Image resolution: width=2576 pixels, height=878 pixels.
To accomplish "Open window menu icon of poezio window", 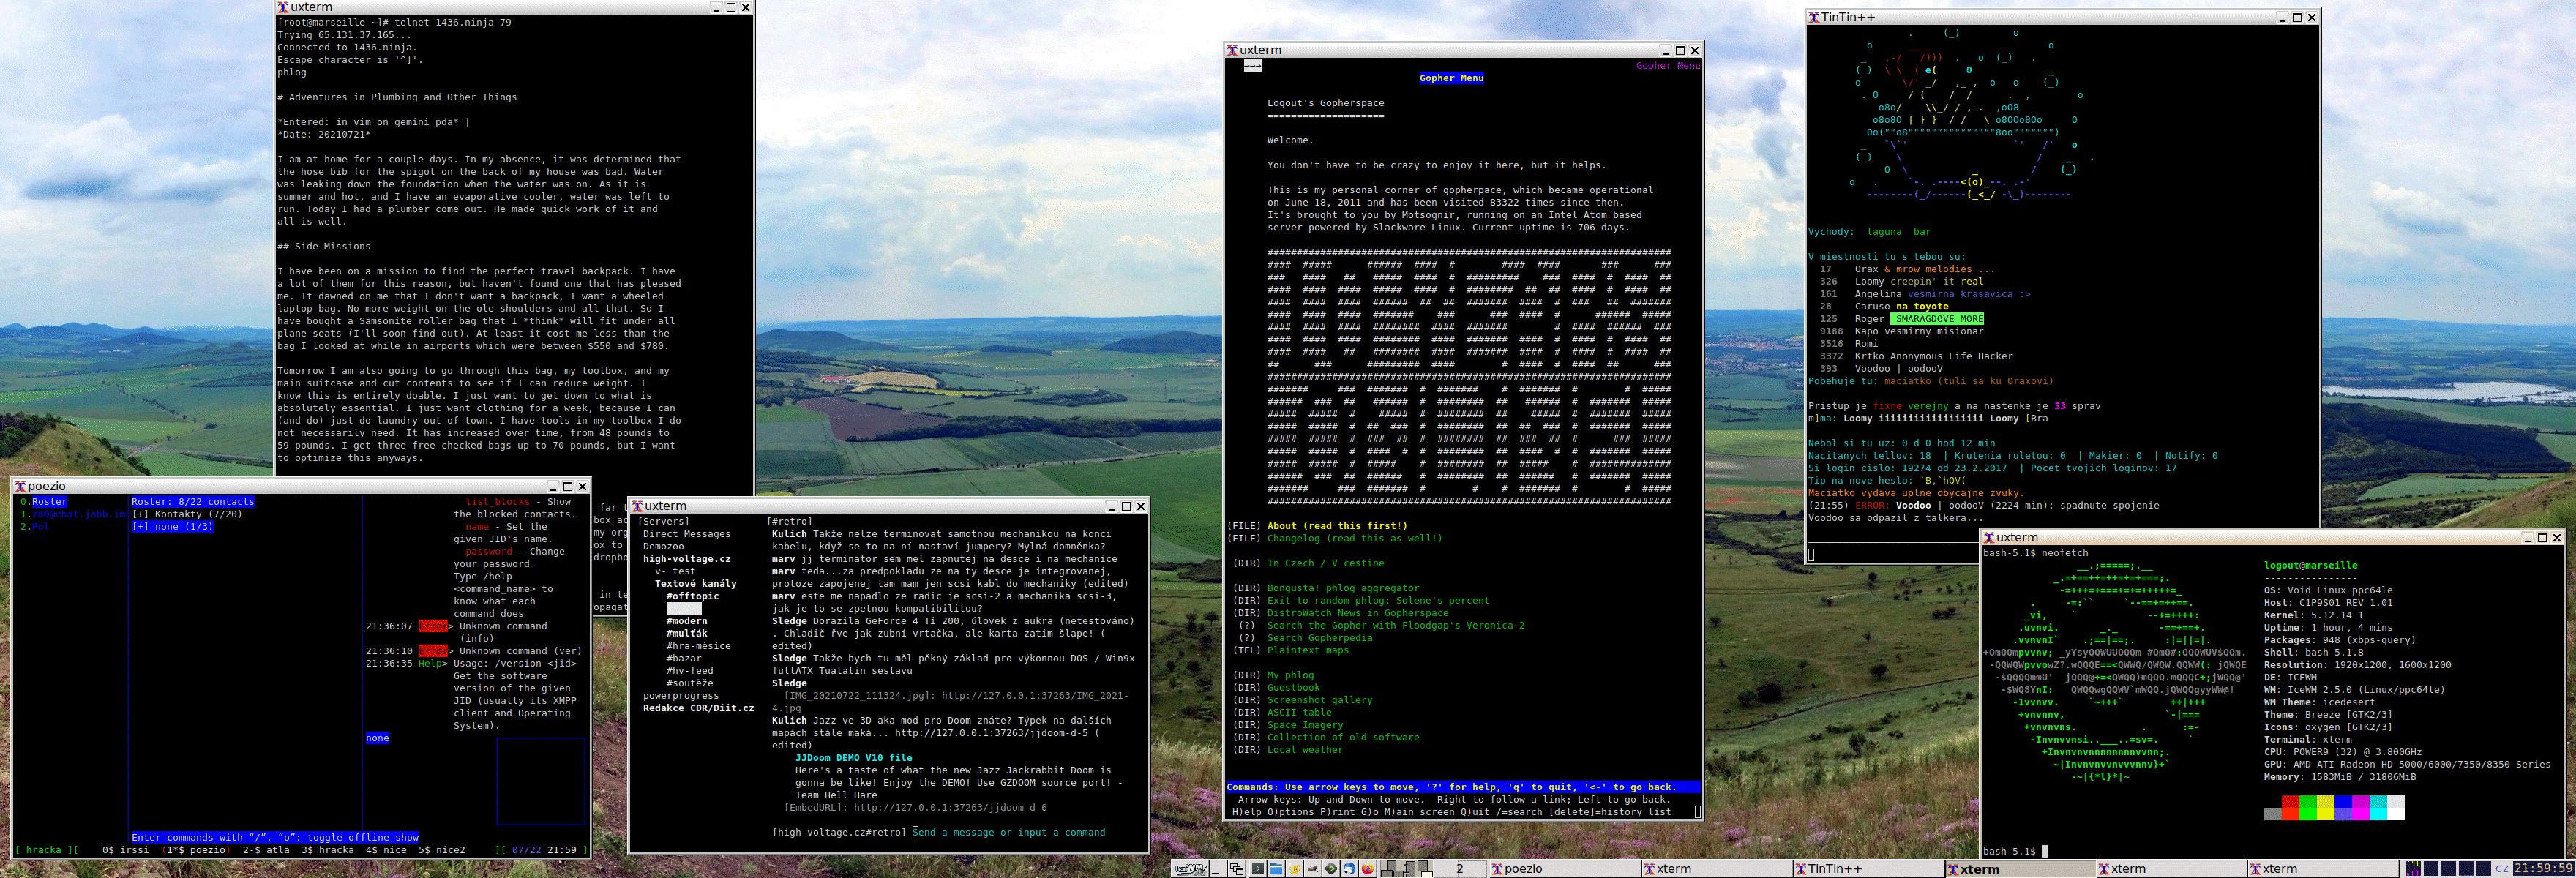I will tap(20, 486).
